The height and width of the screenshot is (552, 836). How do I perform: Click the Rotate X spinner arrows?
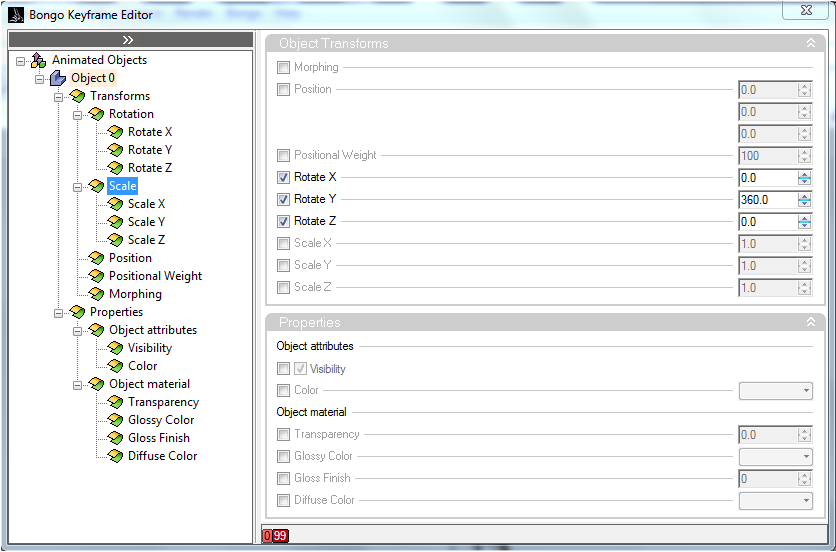[x=805, y=178]
